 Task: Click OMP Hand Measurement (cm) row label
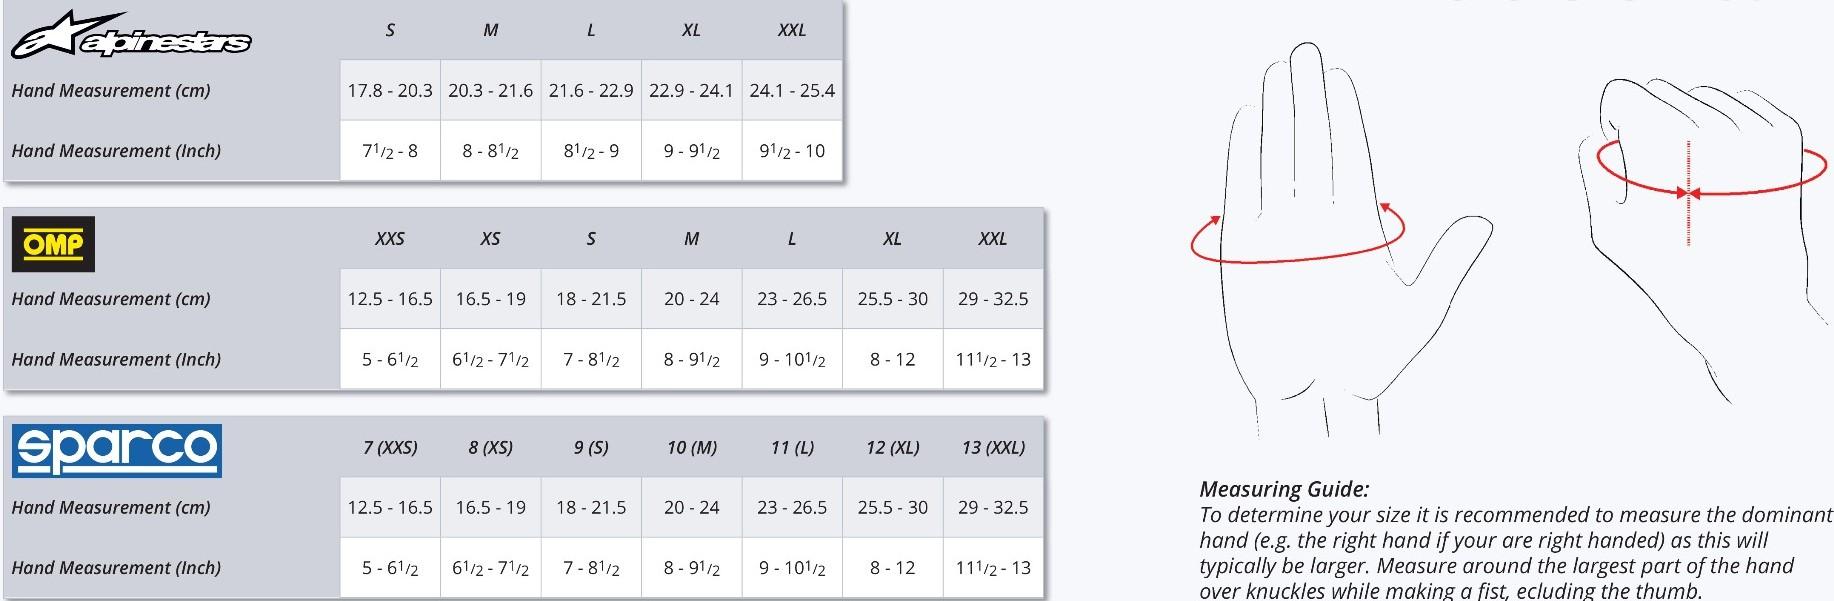111,299
